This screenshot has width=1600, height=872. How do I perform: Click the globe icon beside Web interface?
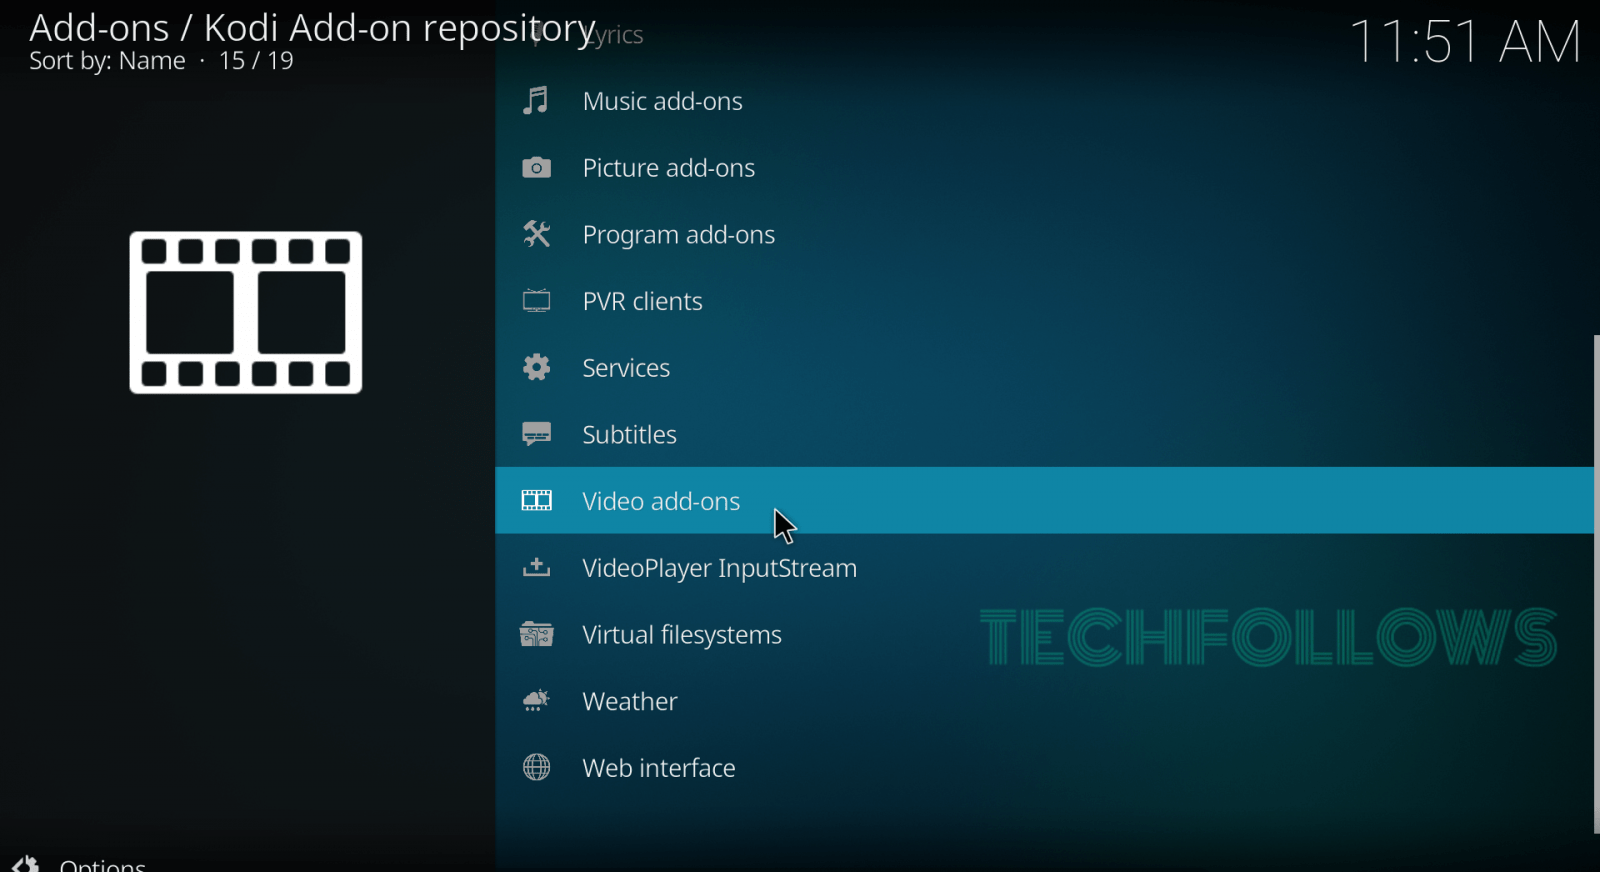coord(536,768)
